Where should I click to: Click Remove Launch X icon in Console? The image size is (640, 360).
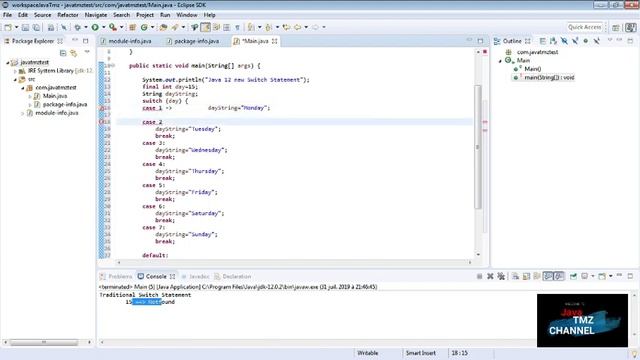point(490,276)
